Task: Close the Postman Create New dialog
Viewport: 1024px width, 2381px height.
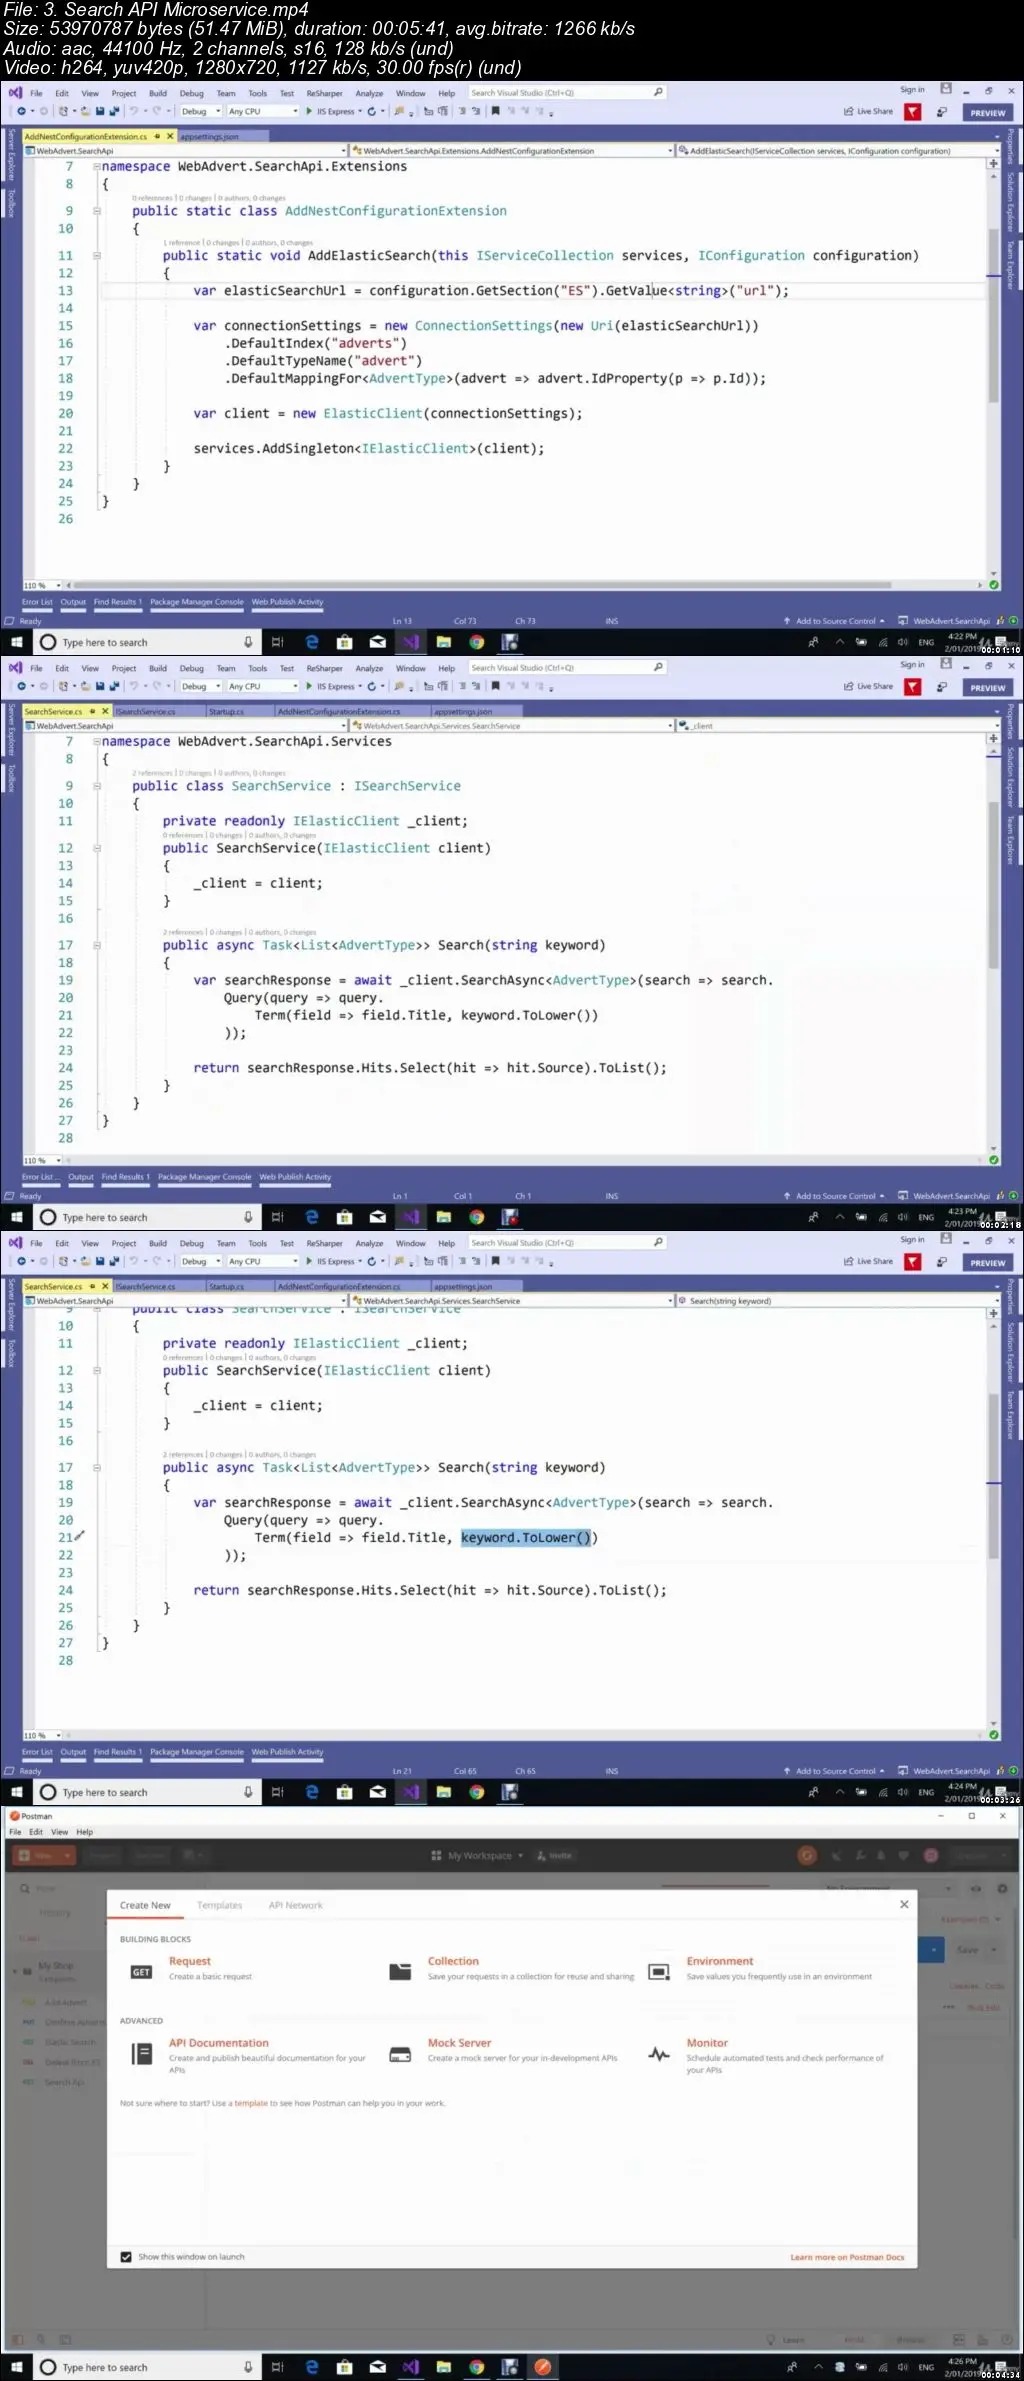Action: coord(904,1904)
